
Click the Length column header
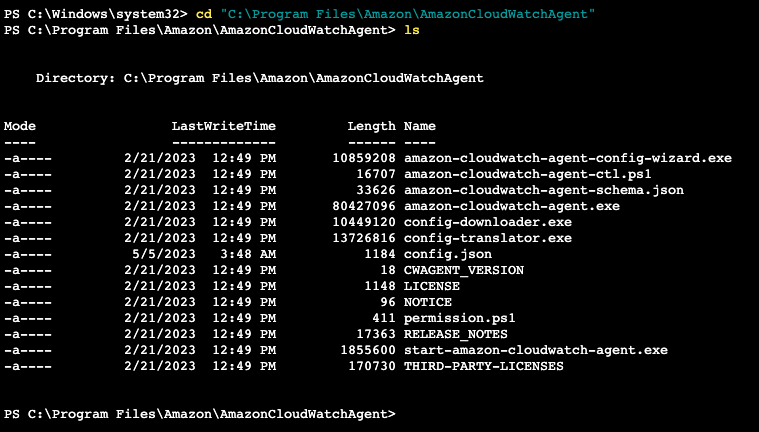click(x=371, y=126)
